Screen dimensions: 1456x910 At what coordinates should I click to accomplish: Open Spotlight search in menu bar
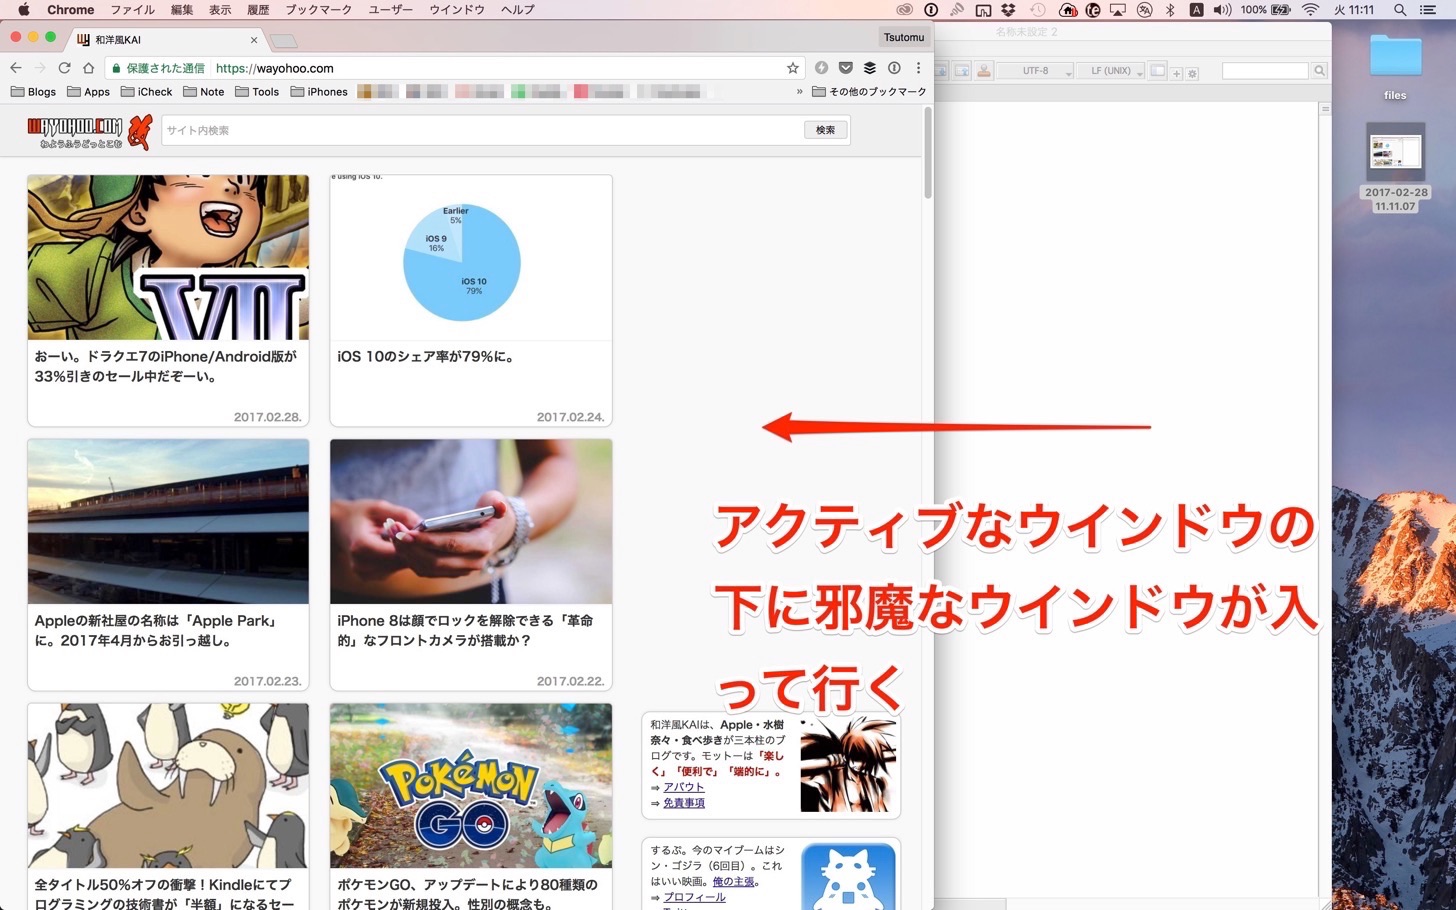click(x=1400, y=10)
